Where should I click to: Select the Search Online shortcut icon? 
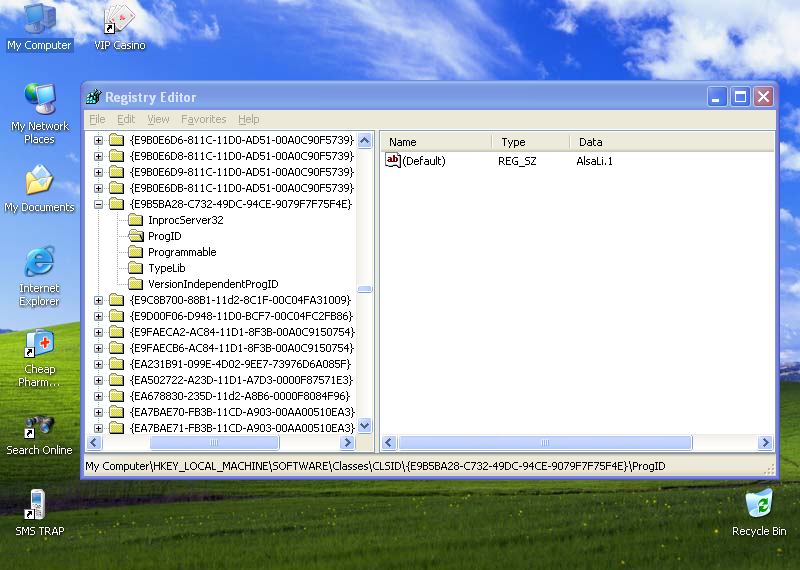(x=39, y=425)
